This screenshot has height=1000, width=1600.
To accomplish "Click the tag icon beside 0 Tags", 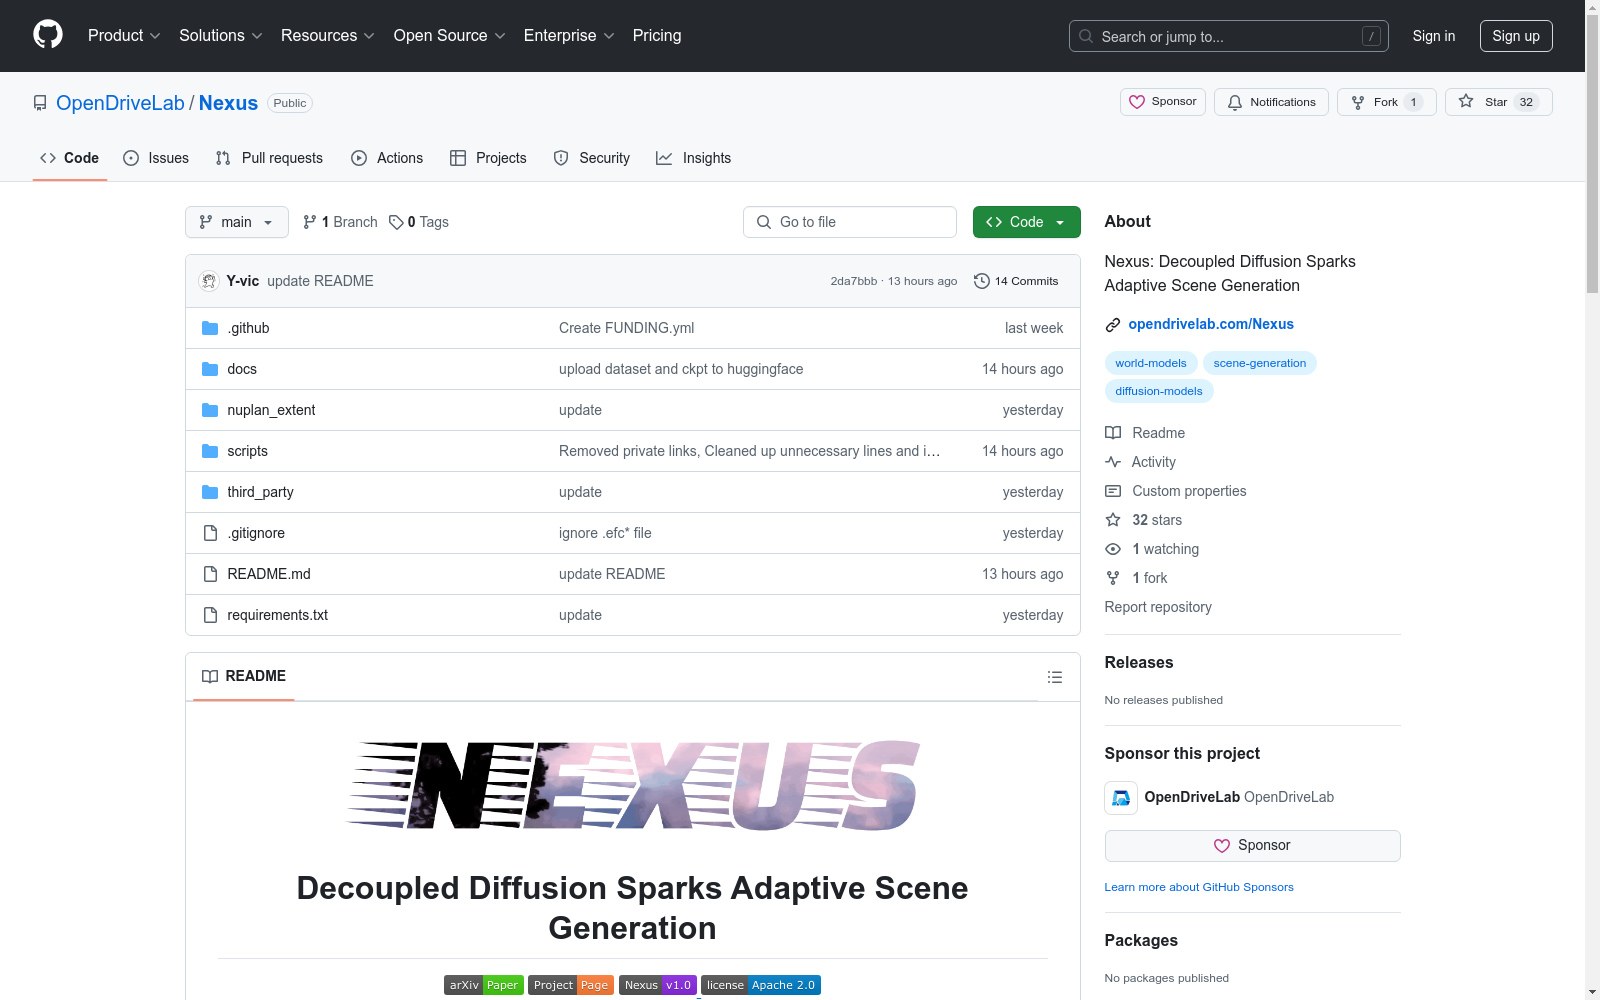I will click(x=396, y=222).
